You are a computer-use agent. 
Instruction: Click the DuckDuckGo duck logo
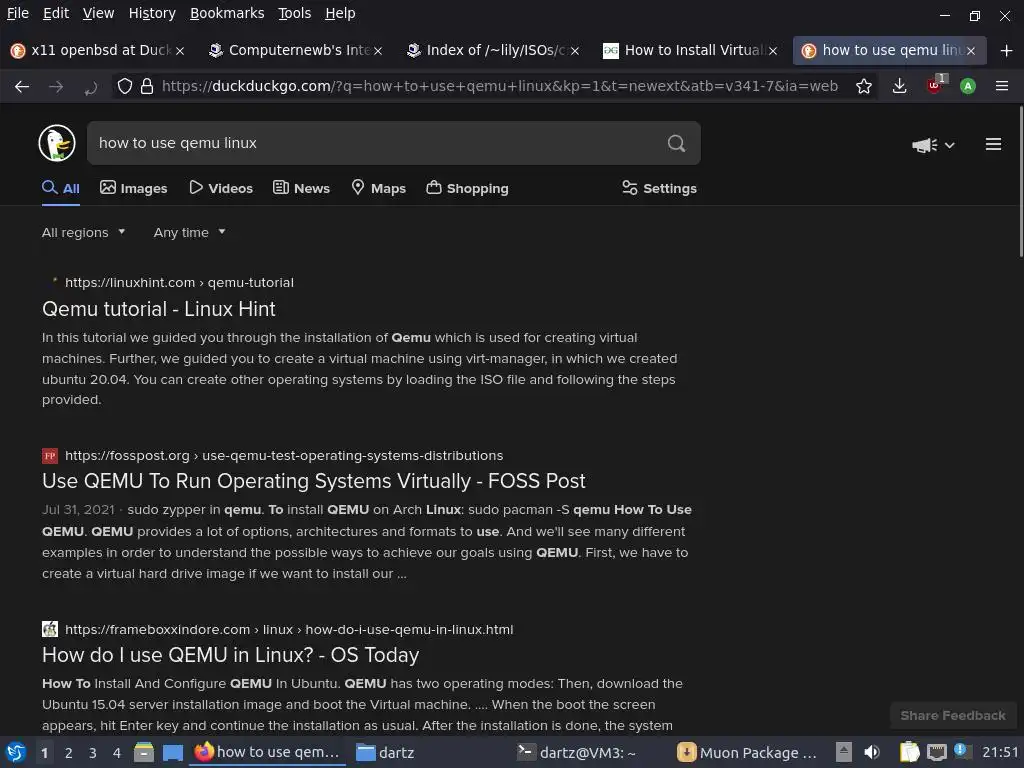coord(57,143)
